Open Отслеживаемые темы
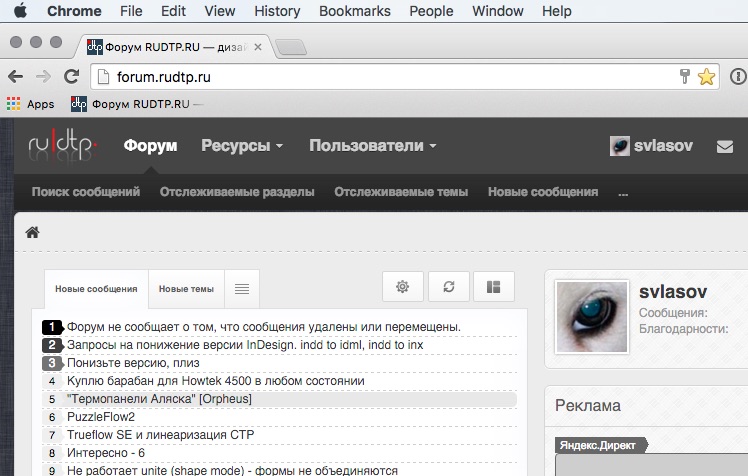 coord(401,192)
